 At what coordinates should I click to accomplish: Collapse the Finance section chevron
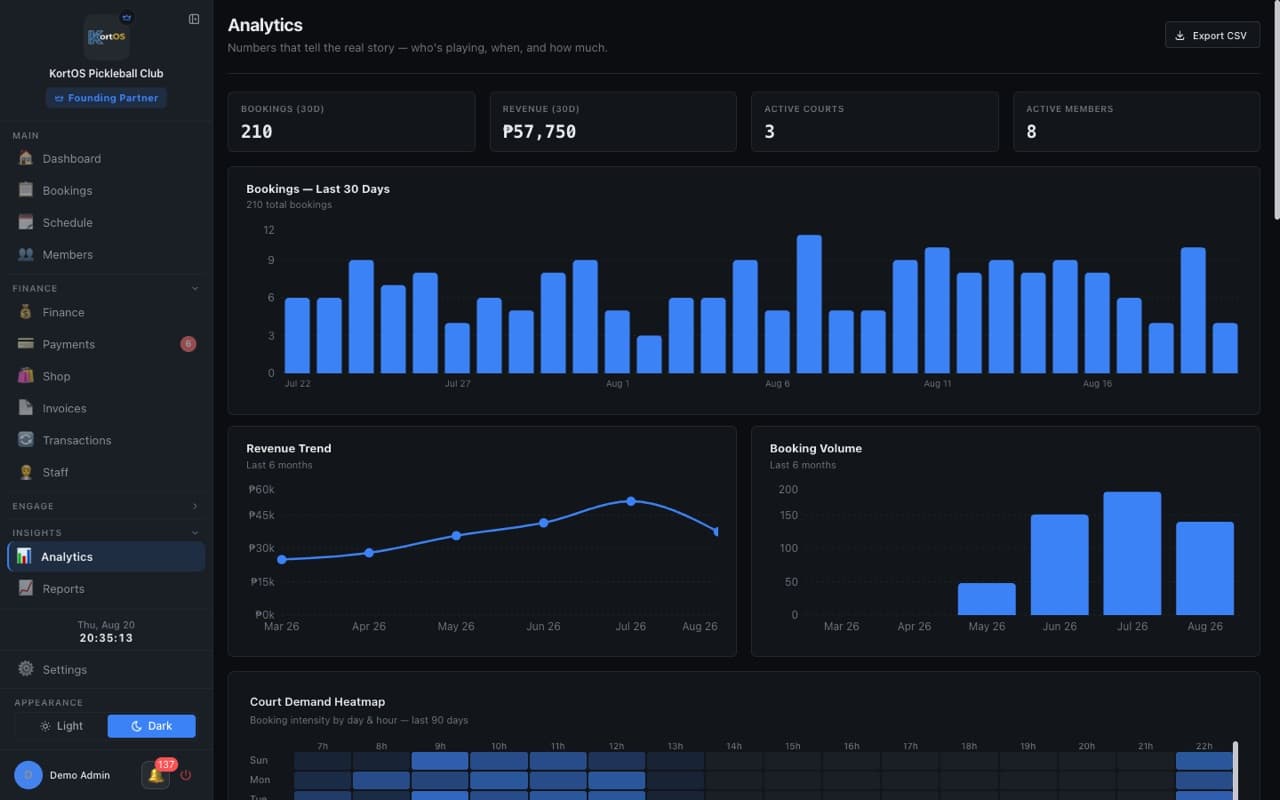[x=195, y=288]
